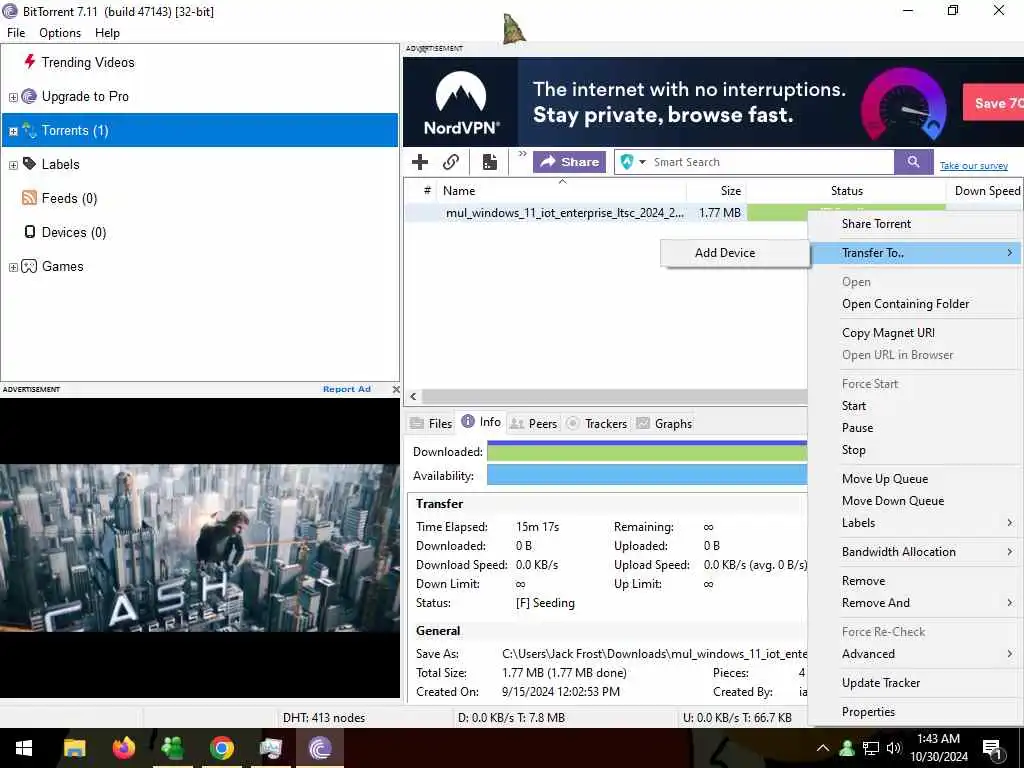Click the Downloaded progress bar

647,451
